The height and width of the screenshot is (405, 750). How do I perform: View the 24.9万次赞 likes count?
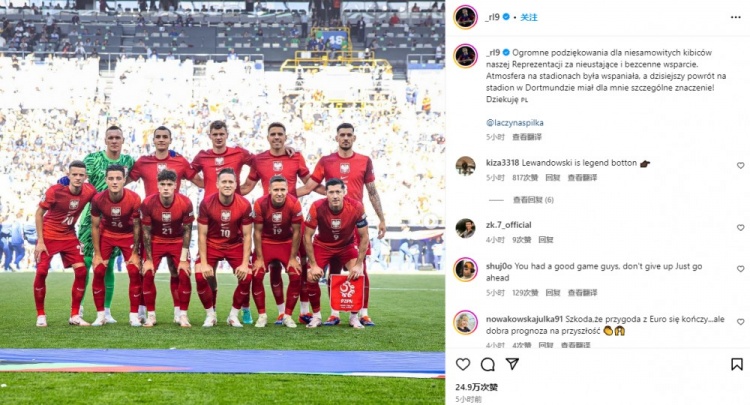476,387
